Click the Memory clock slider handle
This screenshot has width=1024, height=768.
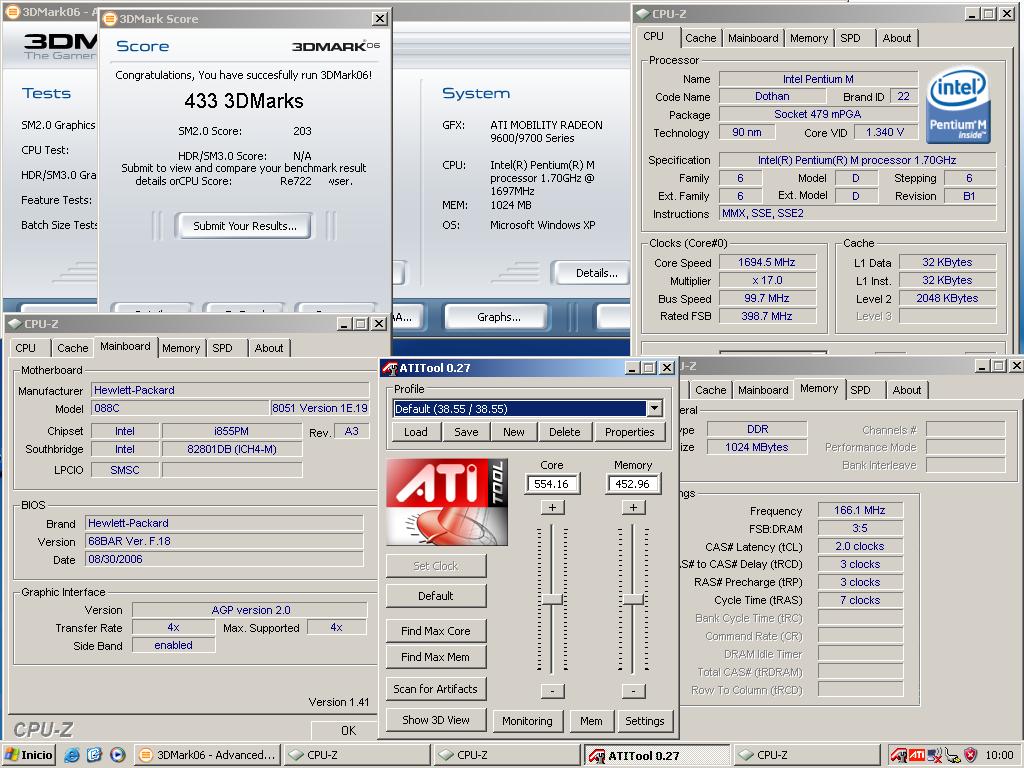pos(633,599)
